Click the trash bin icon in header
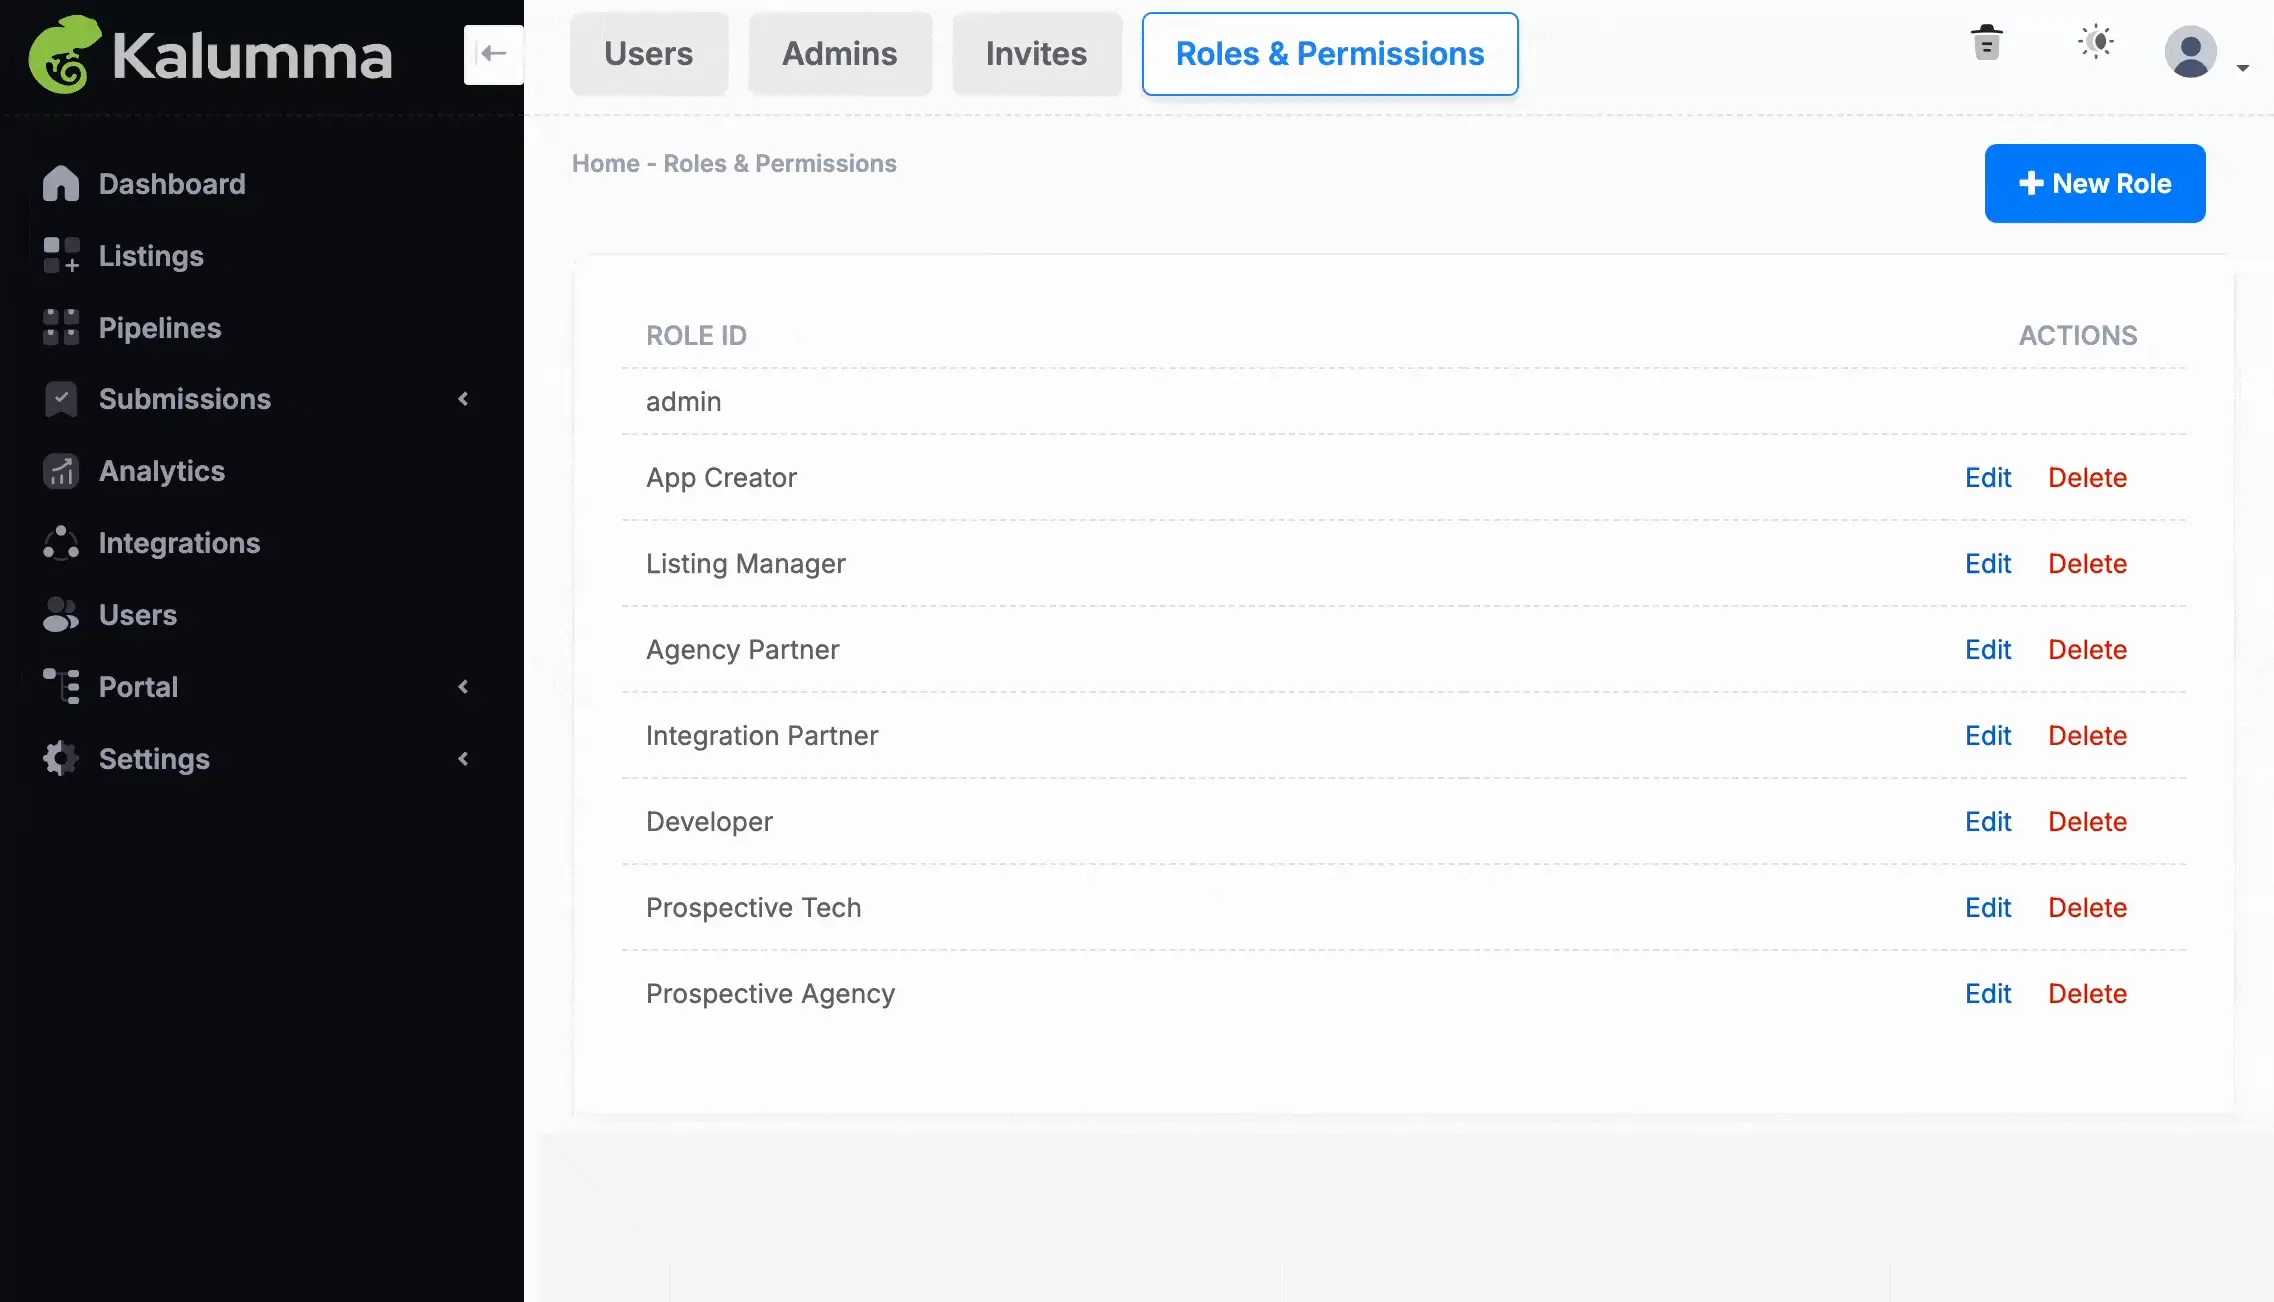Image resolution: width=2274 pixels, height=1302 pixels. (1987, 43)
